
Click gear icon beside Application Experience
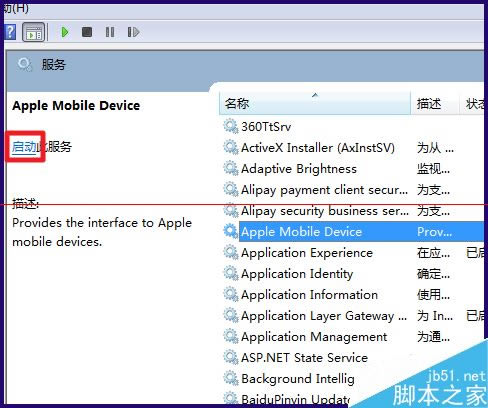[231, 252]
